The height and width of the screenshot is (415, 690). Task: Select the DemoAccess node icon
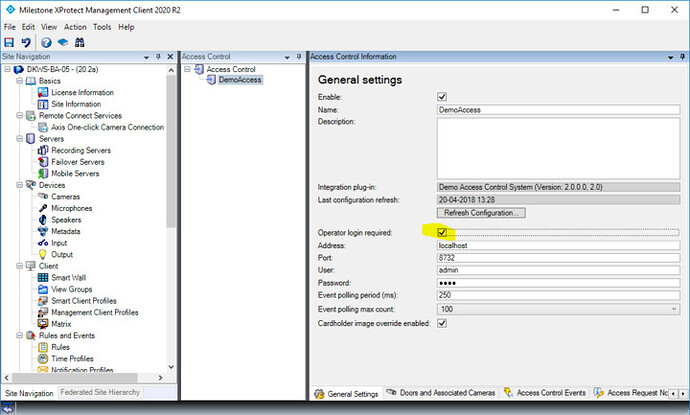click(x=211, y=80)
